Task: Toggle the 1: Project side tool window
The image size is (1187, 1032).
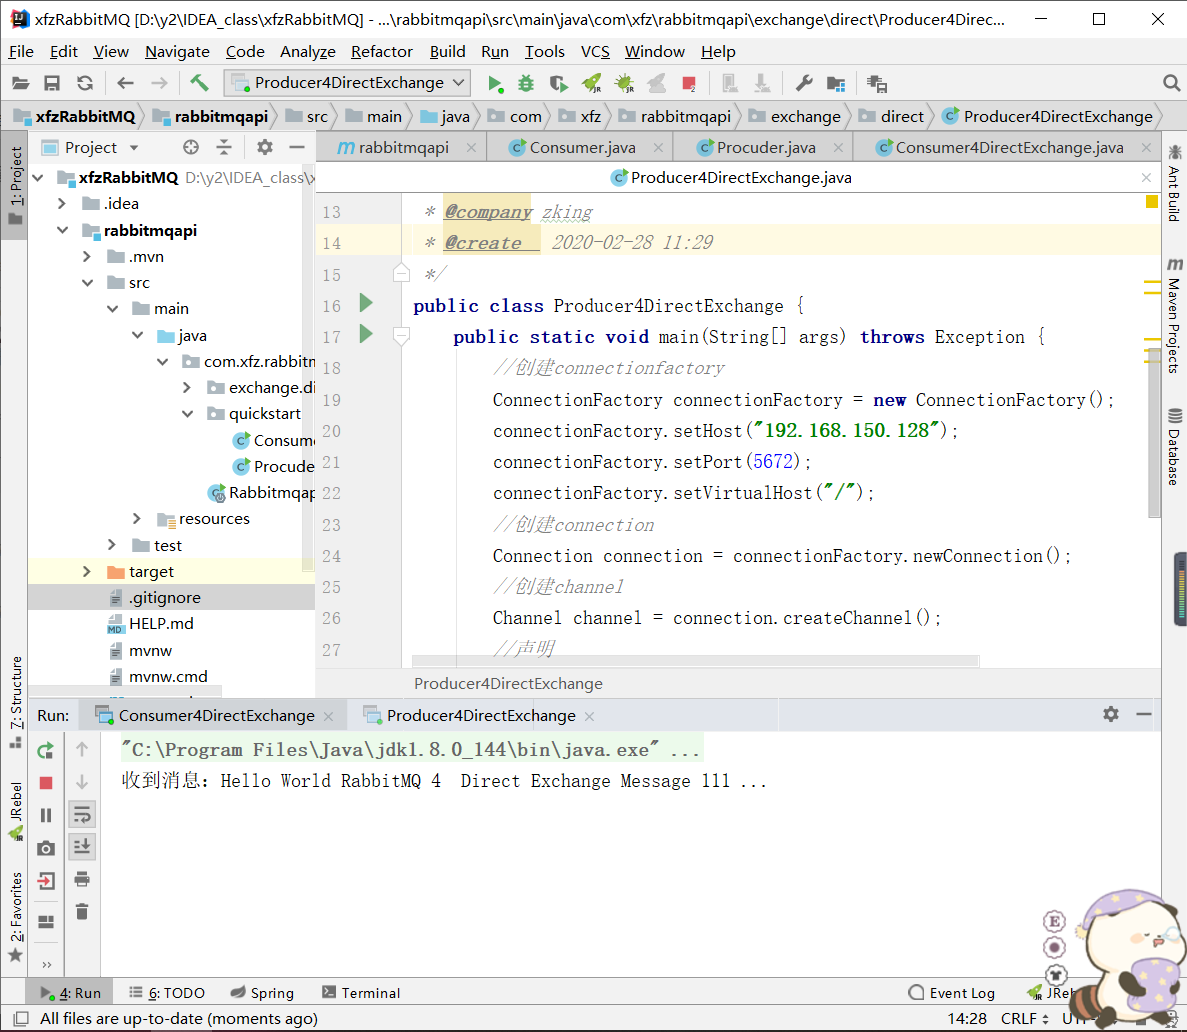Action: tap(14, 184)
